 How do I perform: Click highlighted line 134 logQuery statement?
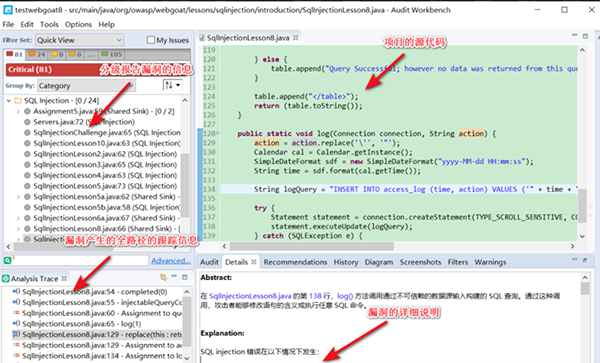click(x=399, y=189)
